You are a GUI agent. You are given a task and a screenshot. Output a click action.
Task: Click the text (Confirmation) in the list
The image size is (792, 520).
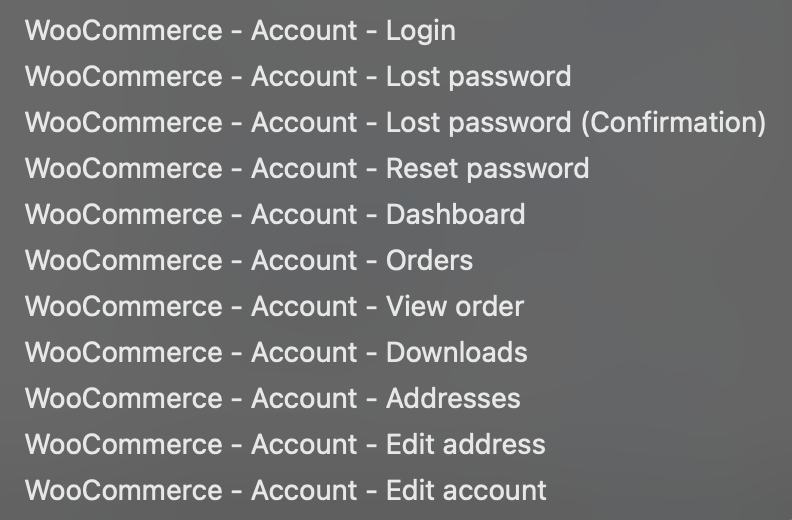[x=674, y=123]
